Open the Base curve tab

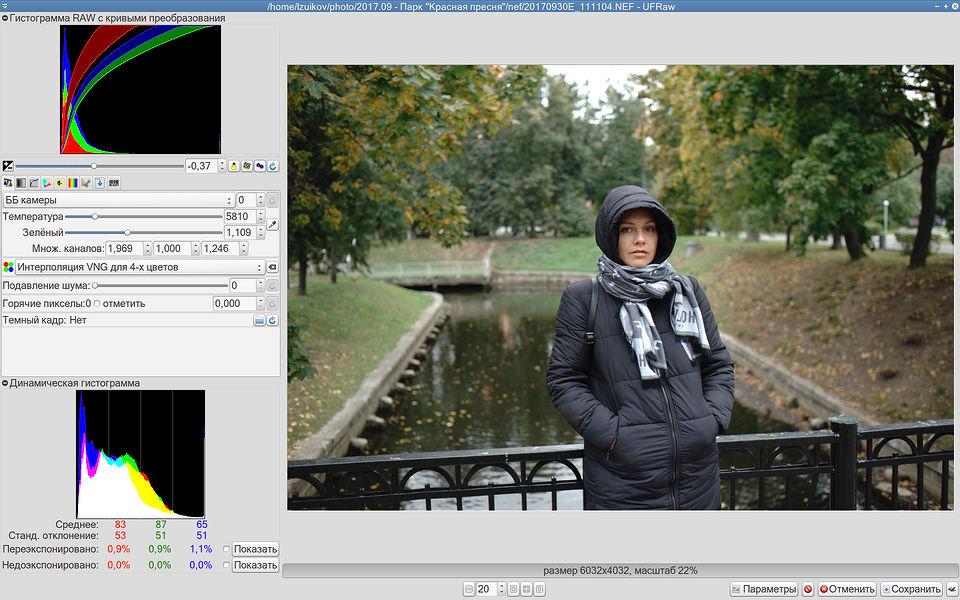tap(34, 182)
